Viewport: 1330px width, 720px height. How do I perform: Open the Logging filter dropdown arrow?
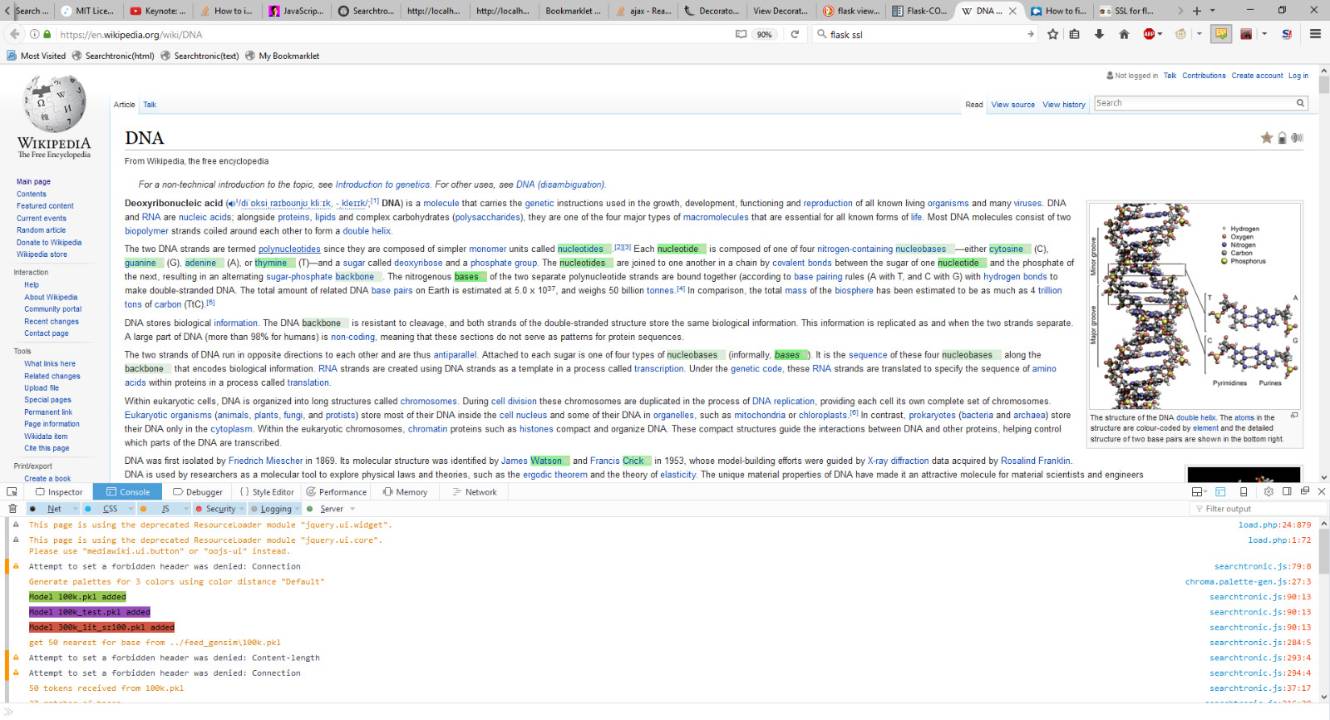(x=298, y=509)
